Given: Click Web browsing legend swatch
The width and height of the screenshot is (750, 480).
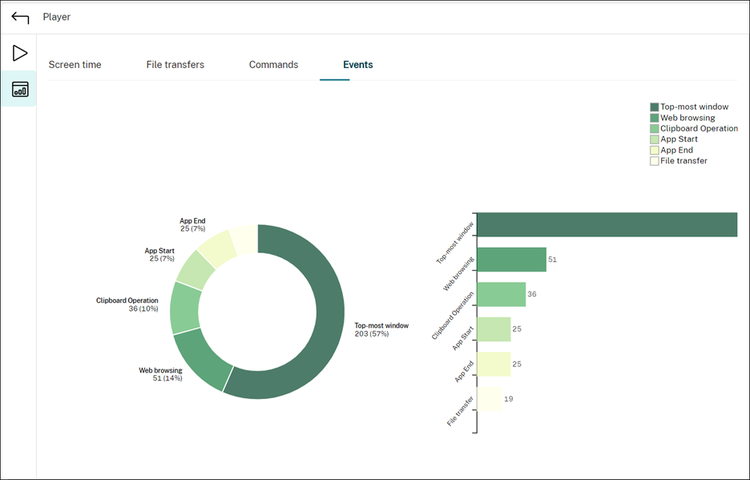Looking at the screenshot, I should pyautogui.click(x=654, y=118).
